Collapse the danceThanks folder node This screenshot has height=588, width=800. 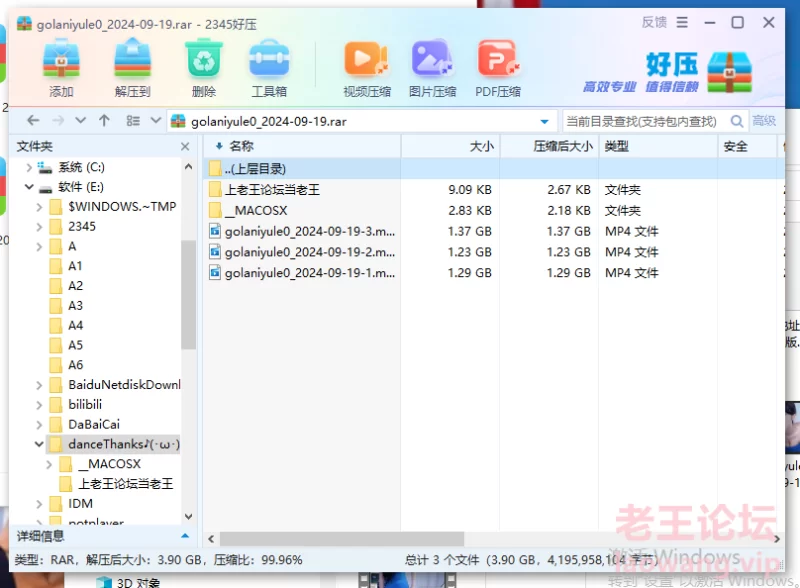tap(39, 444)
